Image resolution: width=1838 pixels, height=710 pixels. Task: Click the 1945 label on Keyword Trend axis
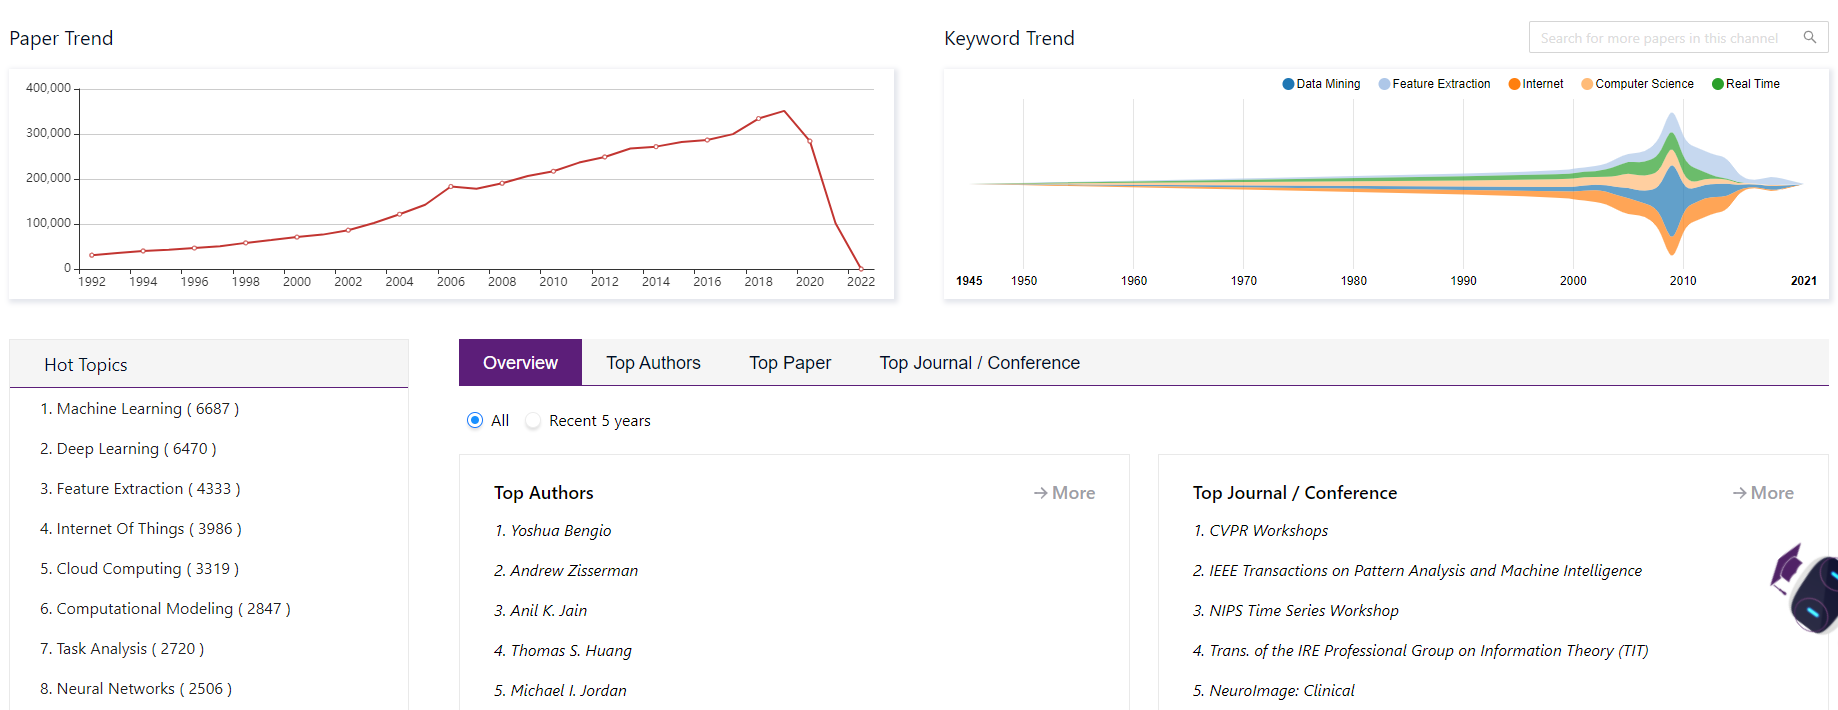[969, 281]
